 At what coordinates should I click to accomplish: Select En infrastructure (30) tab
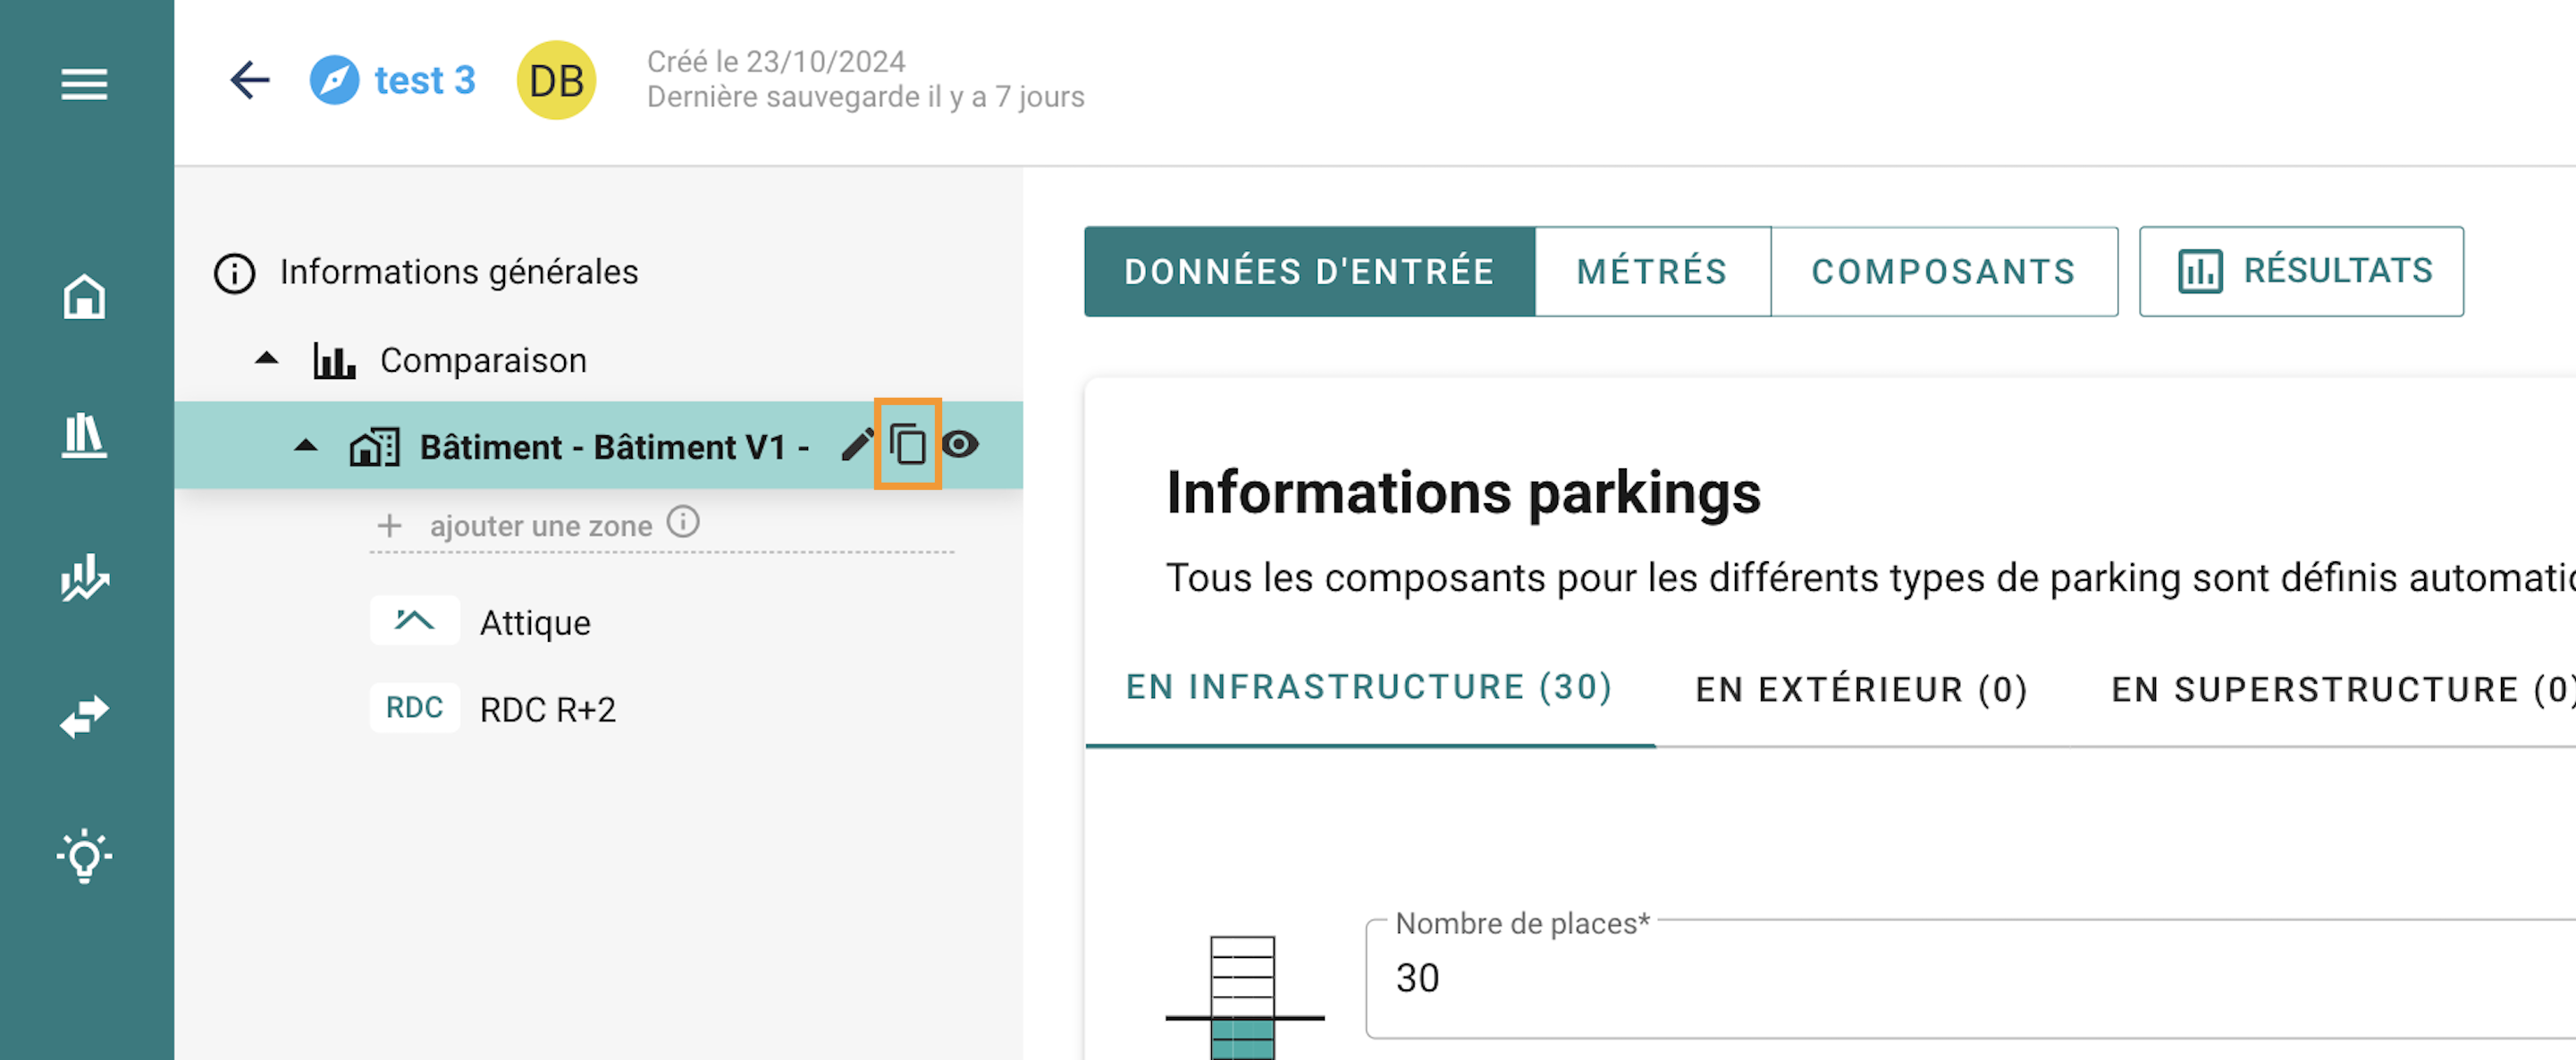coord(1369,688)
